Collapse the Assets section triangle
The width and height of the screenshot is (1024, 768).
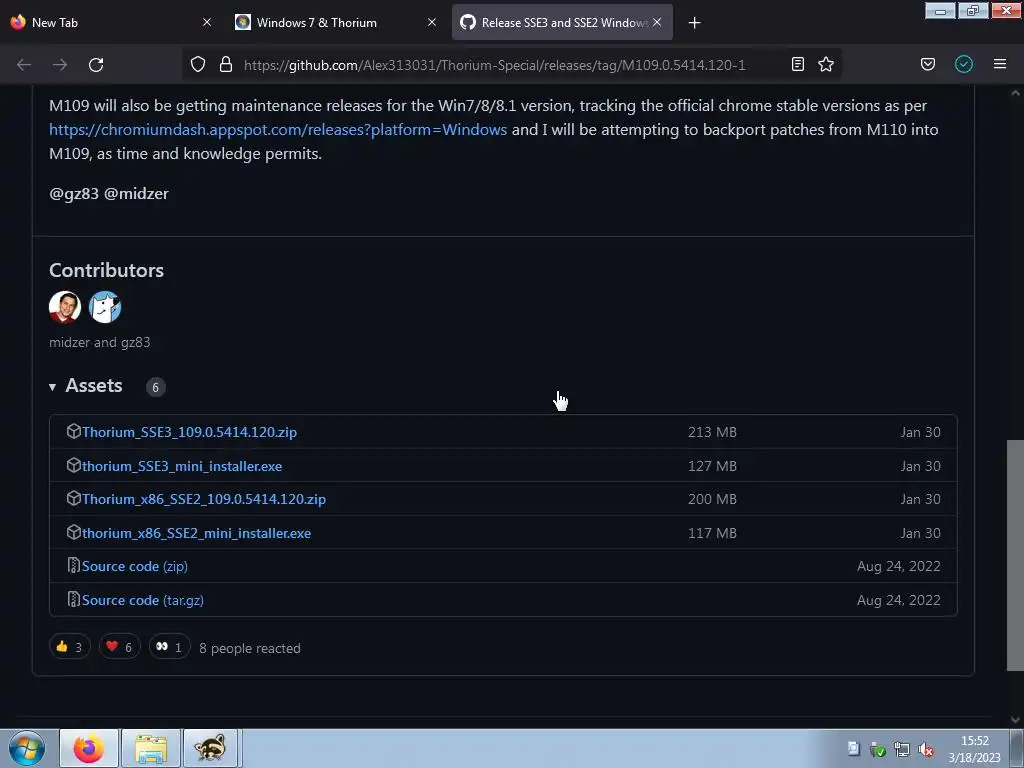pyautogui.click(x=52, y=387)
